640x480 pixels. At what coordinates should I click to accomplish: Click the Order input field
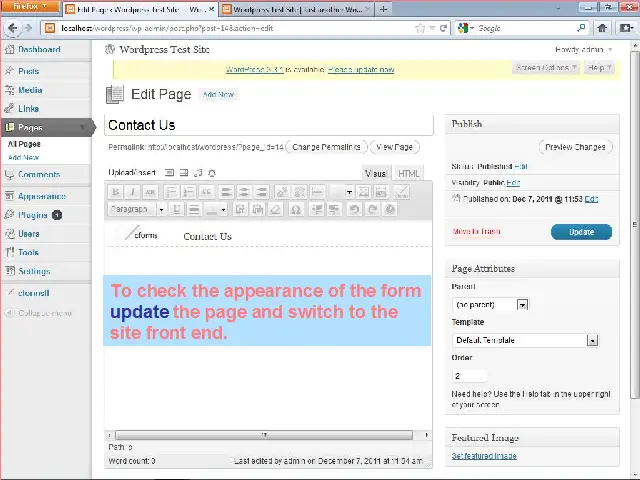coord(469,376)
